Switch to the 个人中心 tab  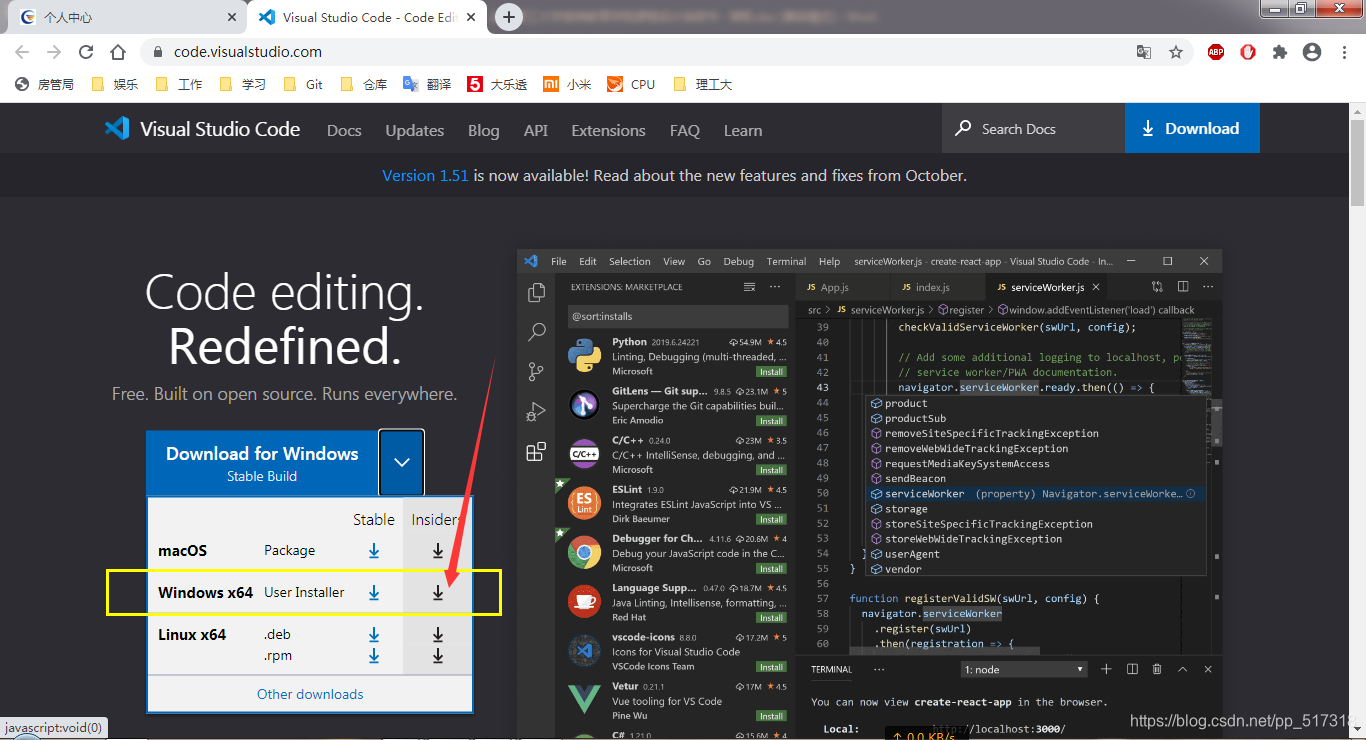point(126,17)
